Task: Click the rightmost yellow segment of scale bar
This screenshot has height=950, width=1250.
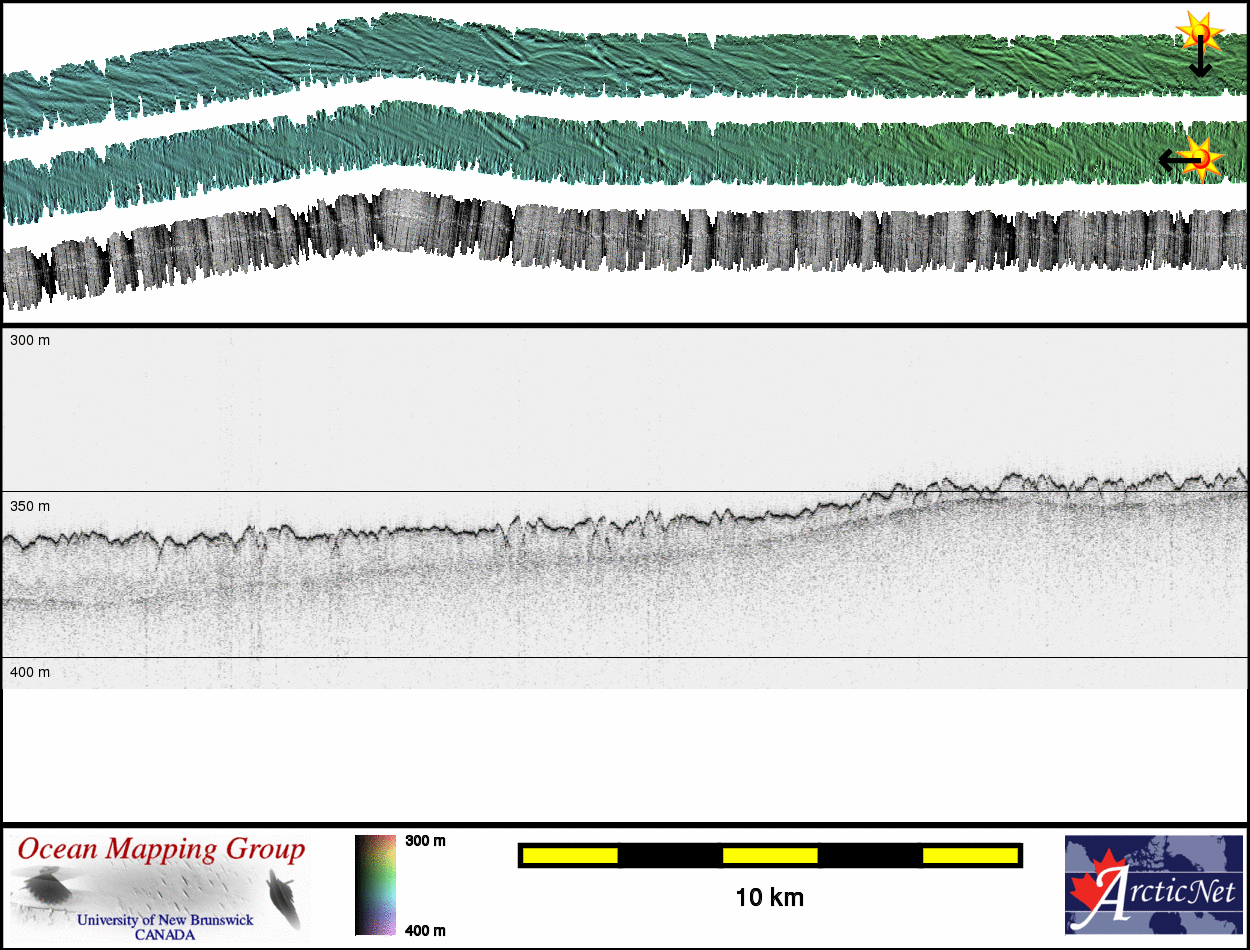Action: [969, 855]
